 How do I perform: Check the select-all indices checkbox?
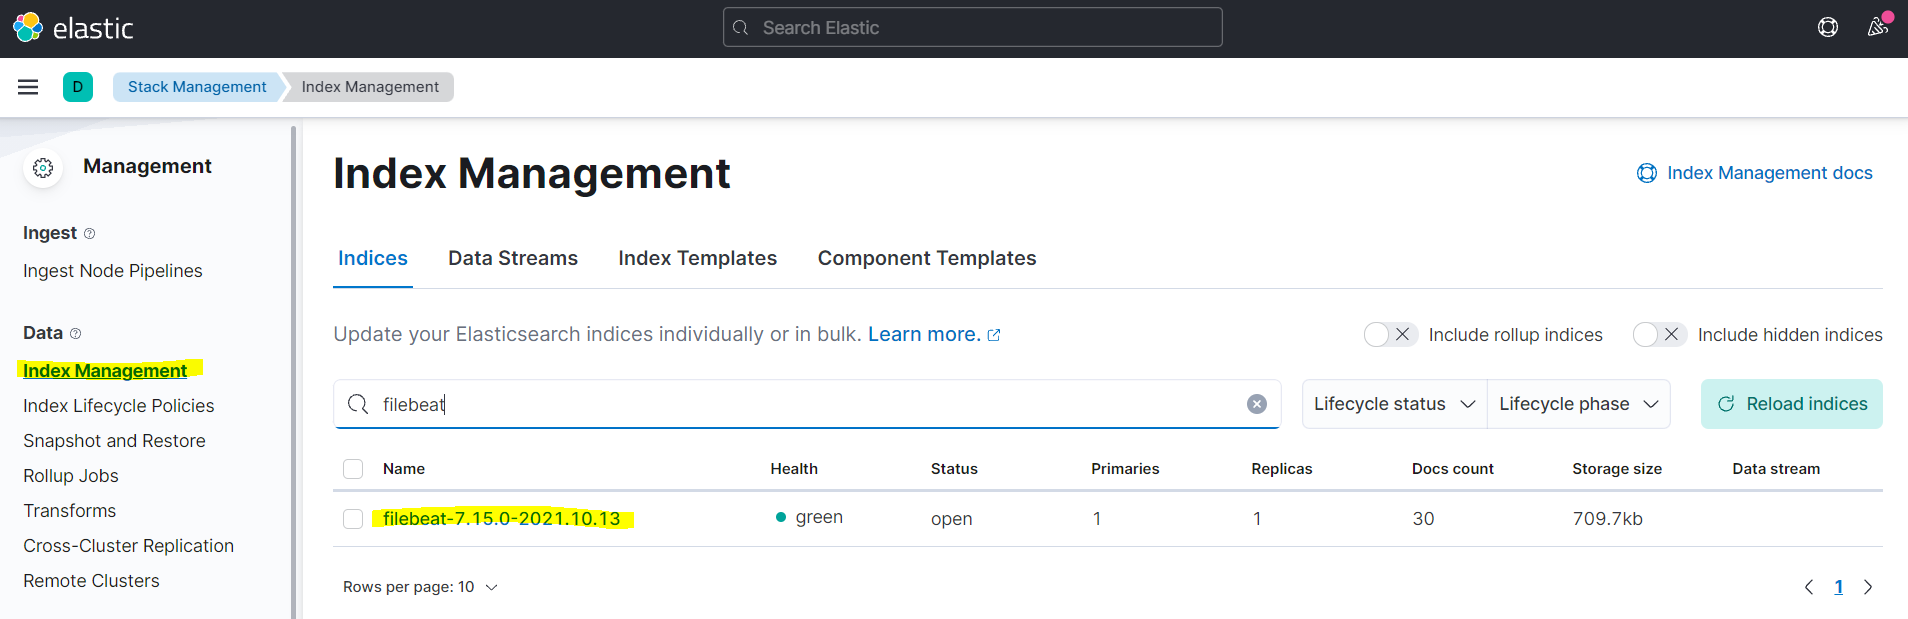353,469
